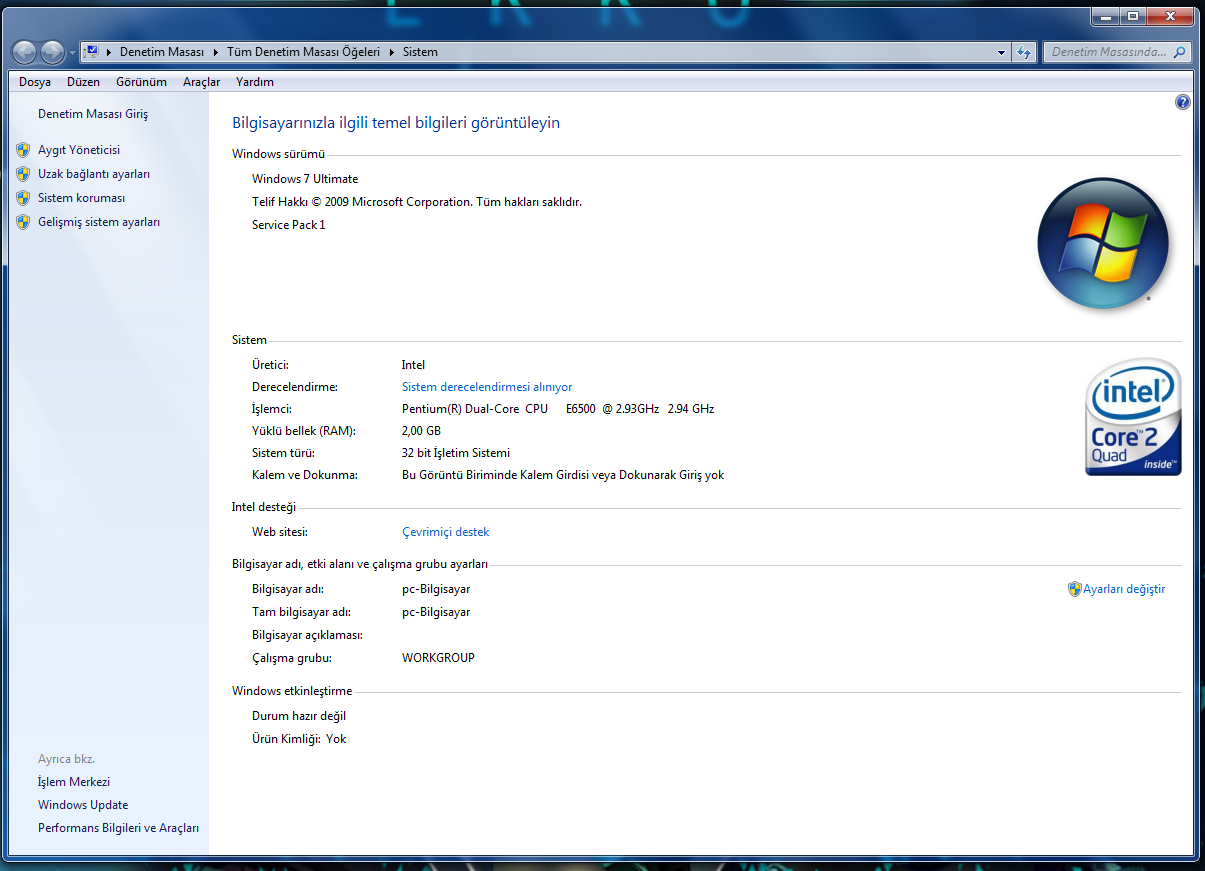
Task: Open help via the blue question mark icon
Action: click(1183, 102)
